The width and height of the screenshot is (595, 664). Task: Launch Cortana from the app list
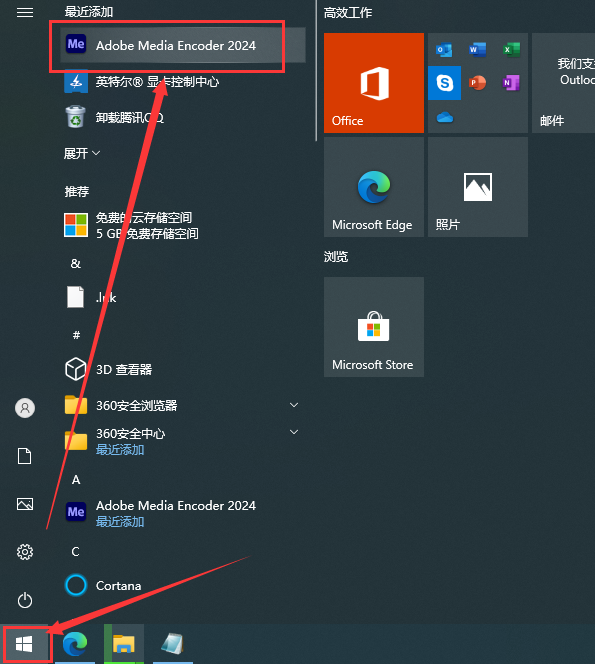pos(183,585)
